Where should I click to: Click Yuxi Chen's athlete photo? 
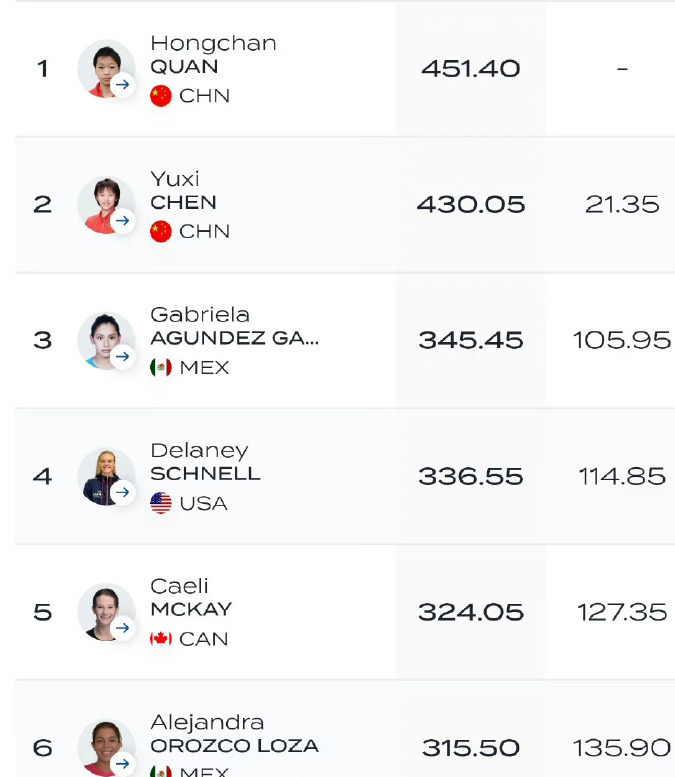click(106, 204)
